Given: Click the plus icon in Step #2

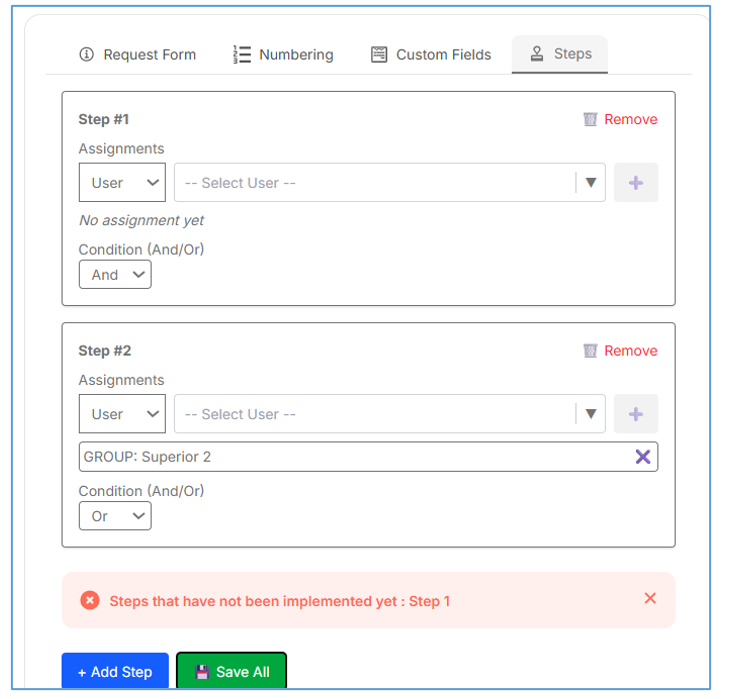Looking at the screenshot, I should coord(636,414).
